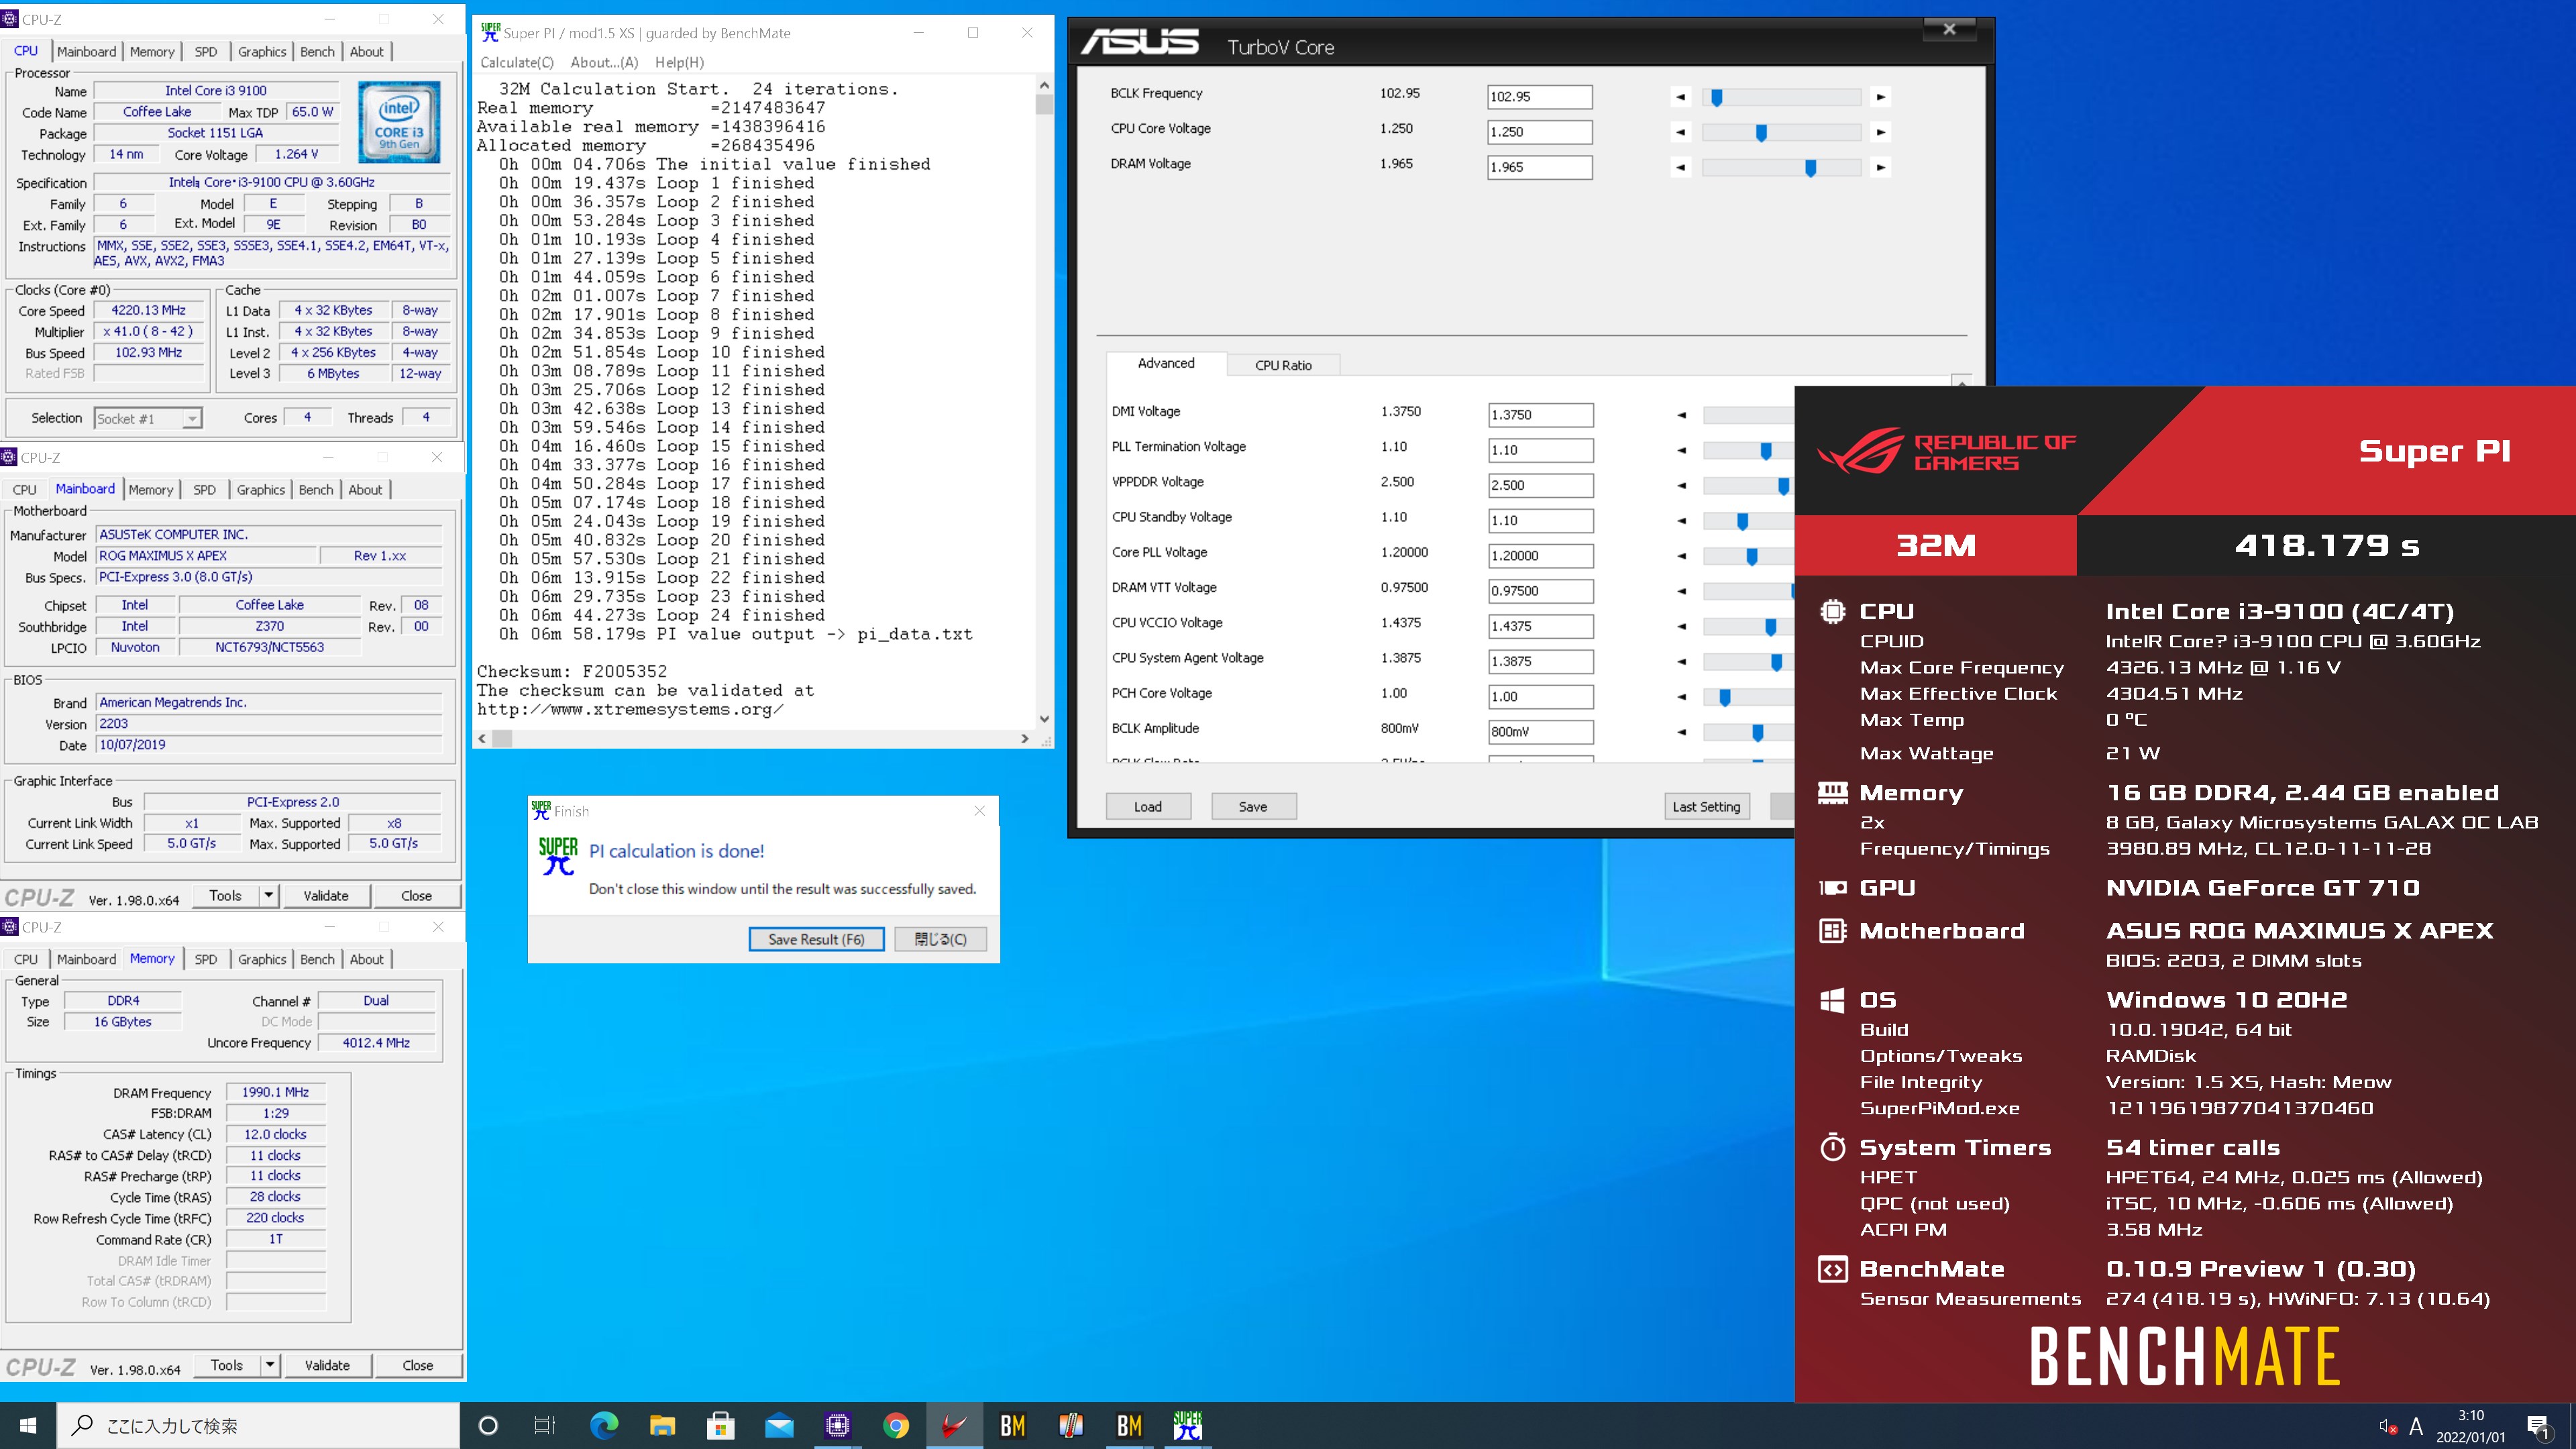Launch Microsoft Edge from the taskbar

pyautogui.click(x=604, y=1425)
